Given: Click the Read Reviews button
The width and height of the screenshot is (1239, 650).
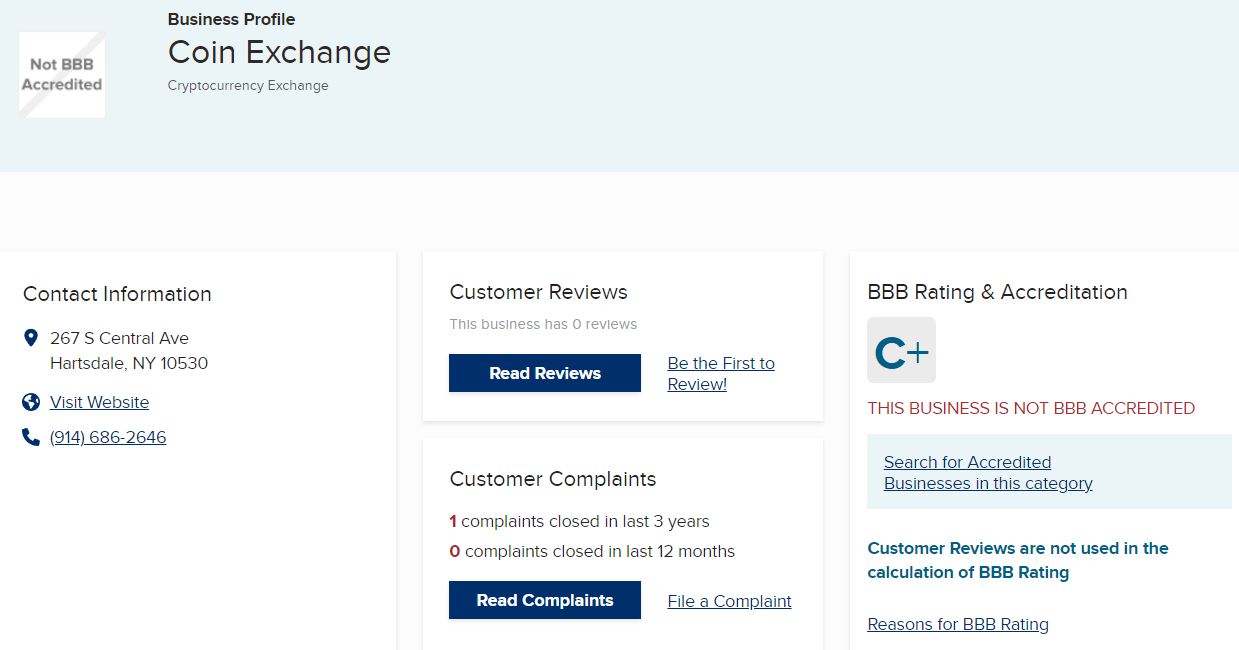Looking at the screenshot, I should tap(545, 373).
